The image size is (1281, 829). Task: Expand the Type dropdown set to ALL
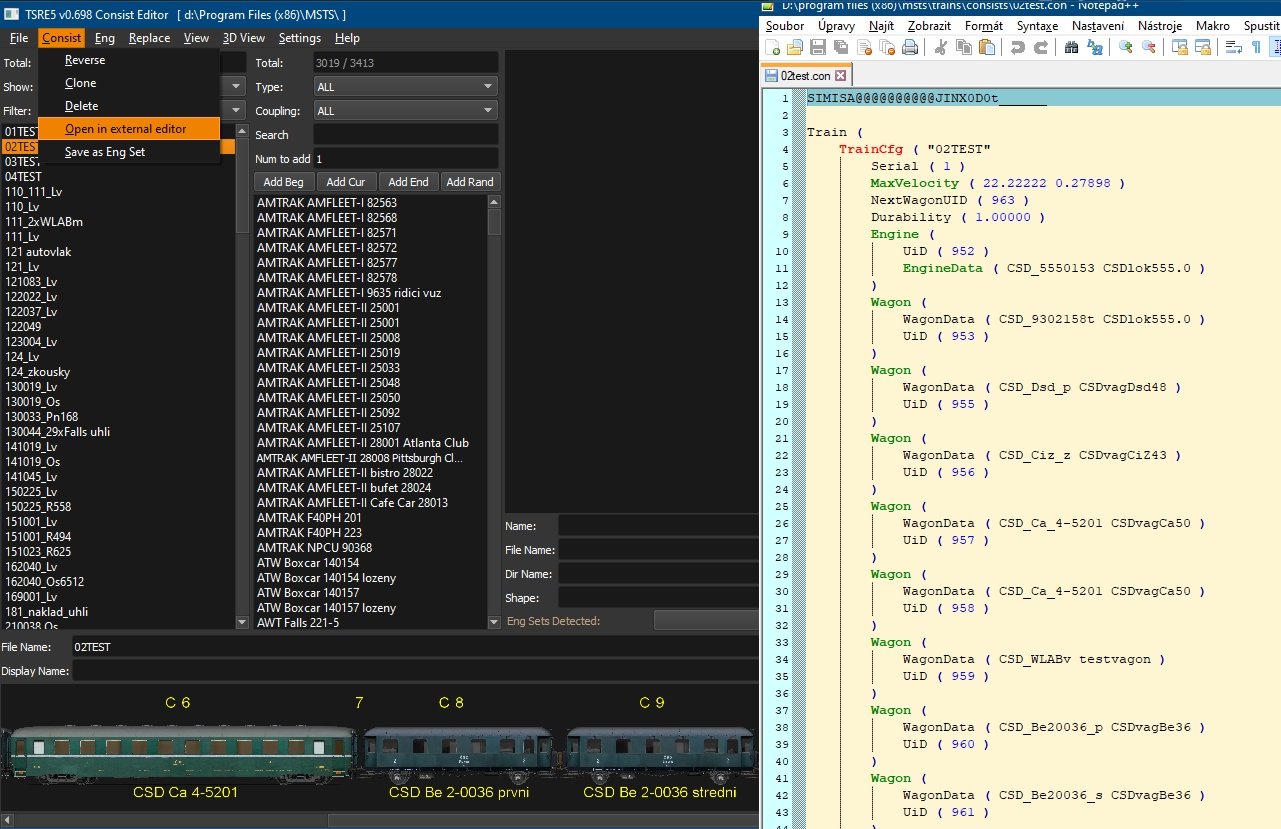(405, 87)
